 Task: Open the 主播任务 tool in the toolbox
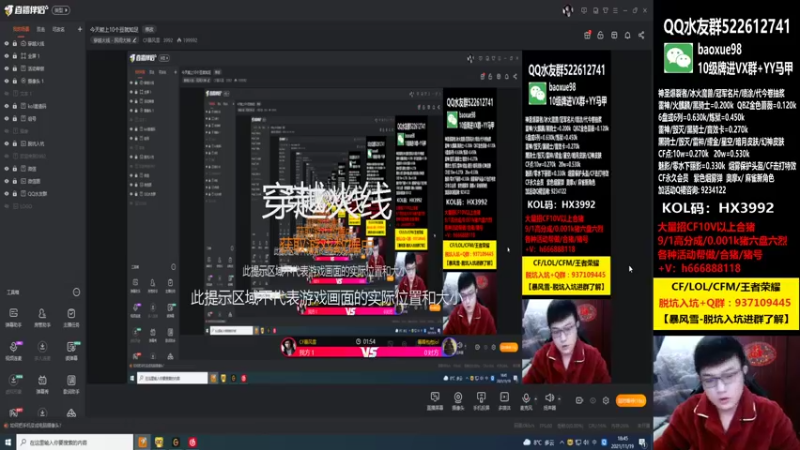pos(71,317)
